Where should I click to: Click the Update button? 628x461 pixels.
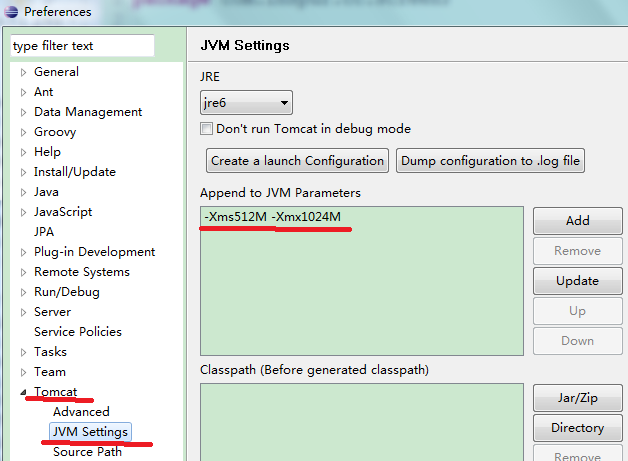tap(578, 281)
